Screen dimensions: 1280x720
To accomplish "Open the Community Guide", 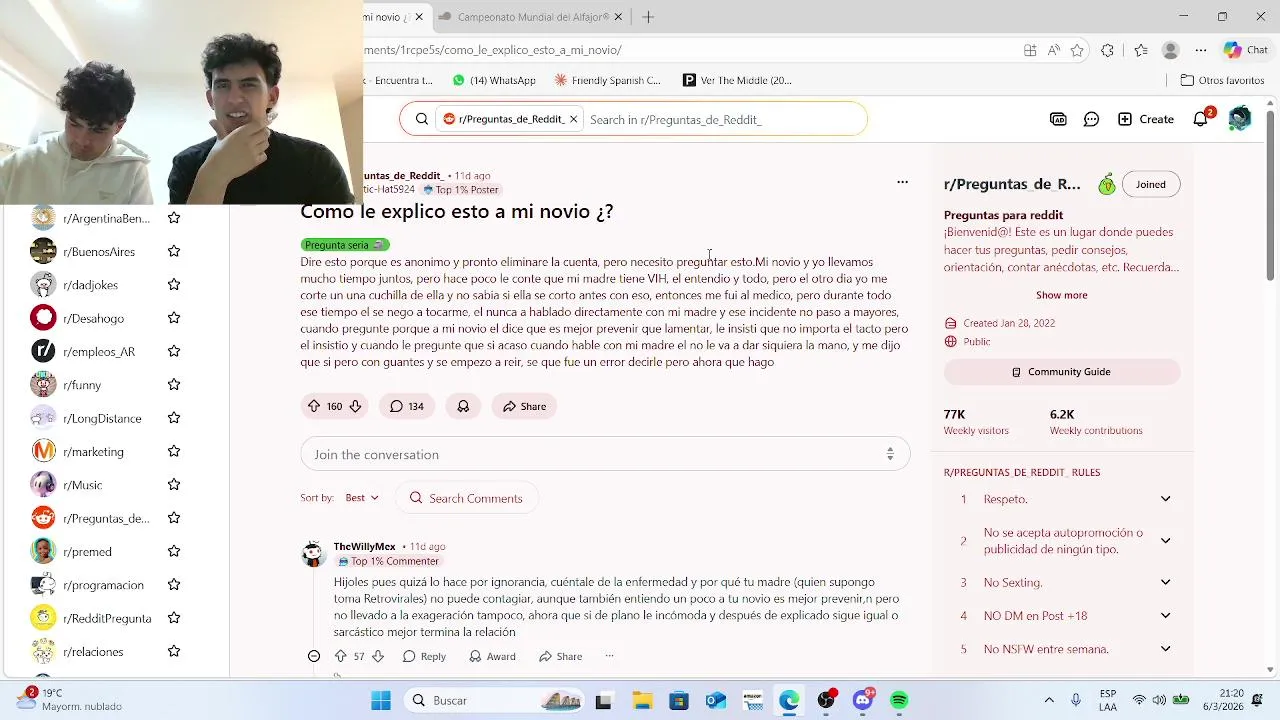I will (x=1062, y=372).
